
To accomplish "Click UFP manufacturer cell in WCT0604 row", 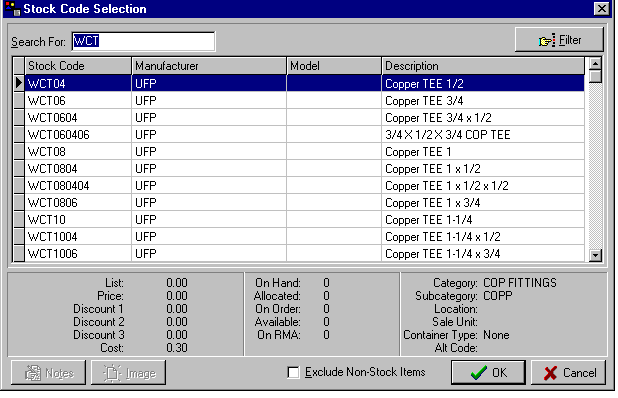I will point(209,117).
